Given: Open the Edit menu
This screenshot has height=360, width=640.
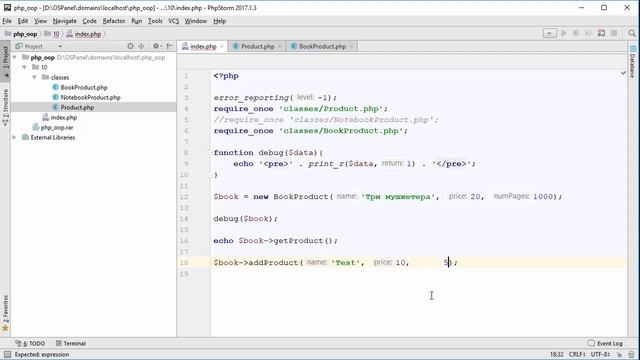Looking at the screenshot, I should tap(23, 21).
